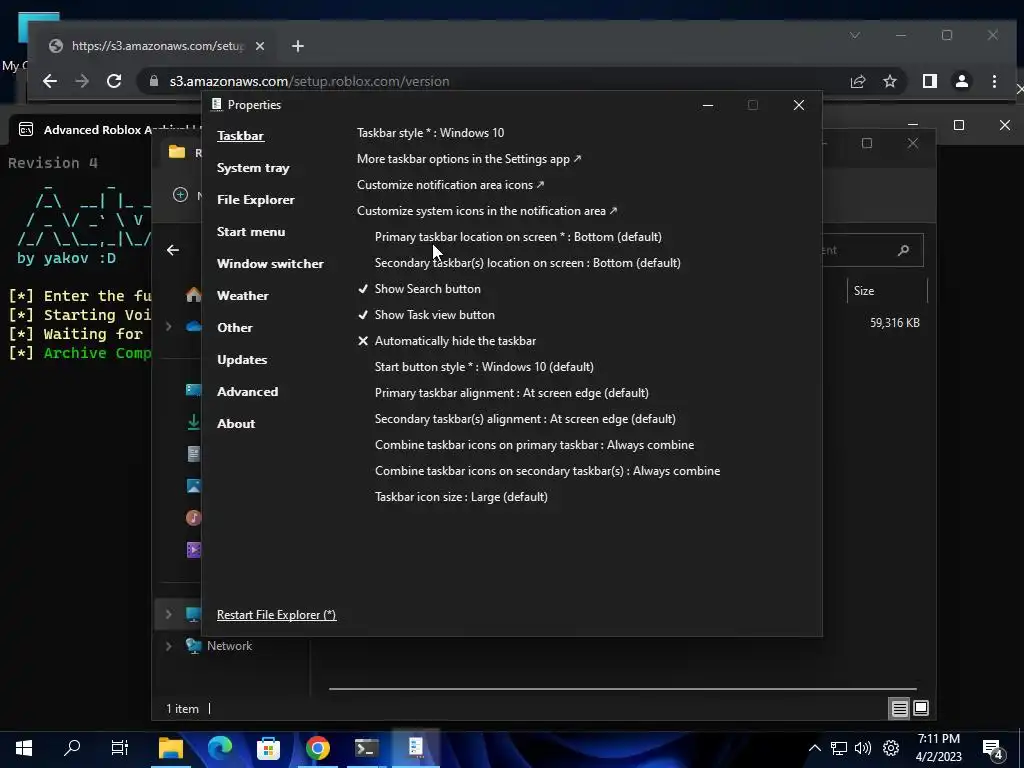The width and height of the screenshot is (1024, 768).
Task: Switch to System tray section
Action: (253, 168)
